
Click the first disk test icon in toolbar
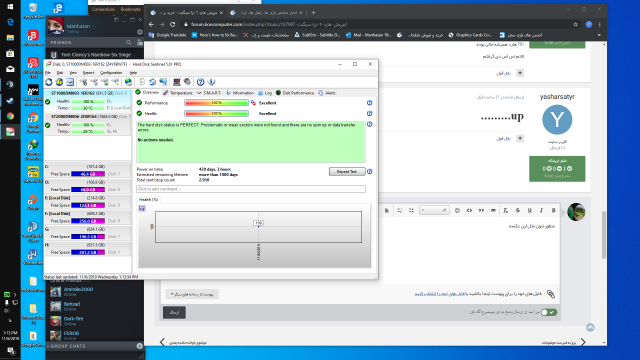pyautogui.click(x=83, y=82)
